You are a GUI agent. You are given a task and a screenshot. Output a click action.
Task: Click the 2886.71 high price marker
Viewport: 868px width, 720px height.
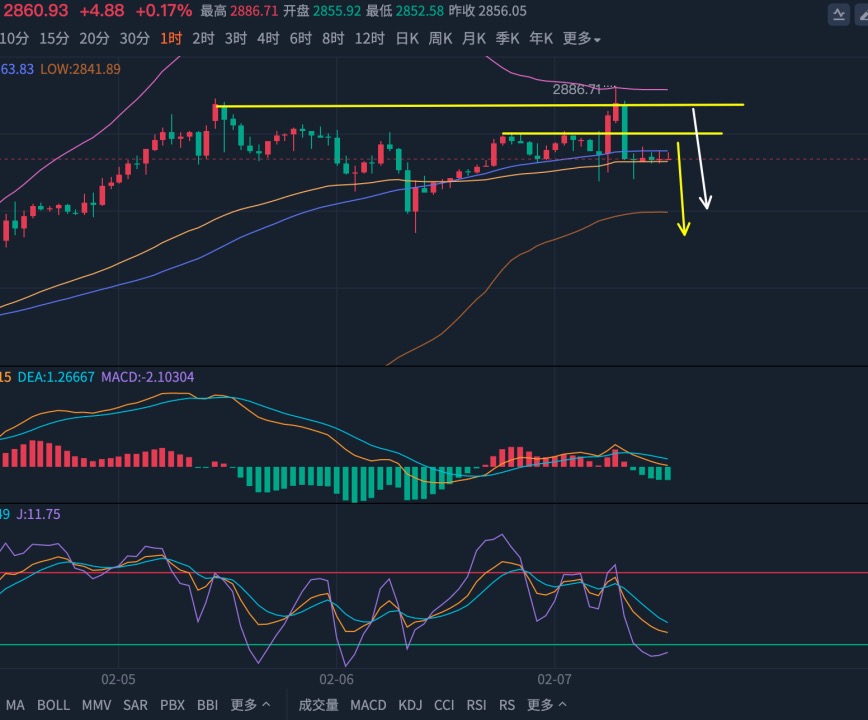(x=576, y=89)
